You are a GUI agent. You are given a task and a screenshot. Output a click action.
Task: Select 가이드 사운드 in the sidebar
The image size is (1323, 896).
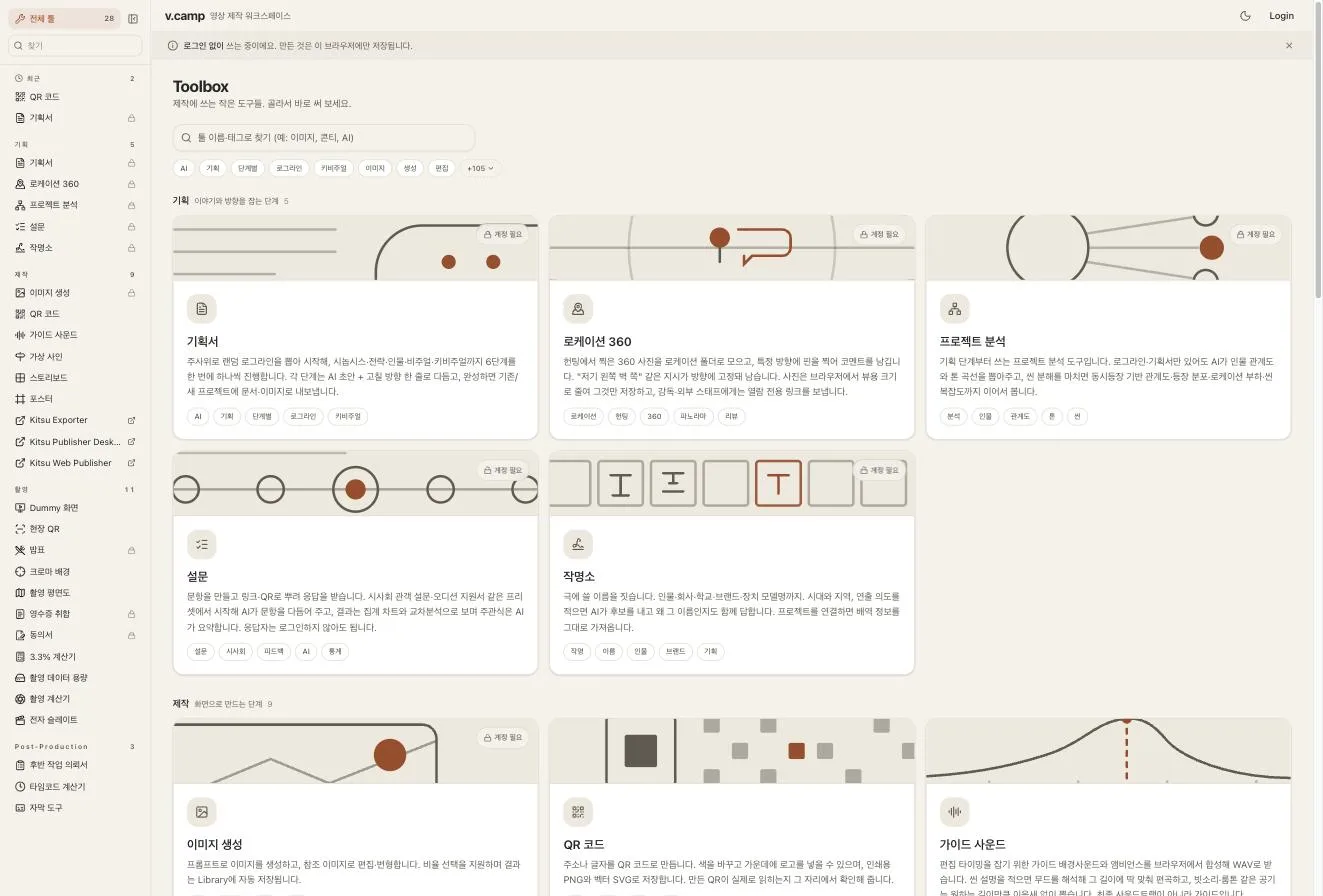pyautogui.click(x=75, y=335)
